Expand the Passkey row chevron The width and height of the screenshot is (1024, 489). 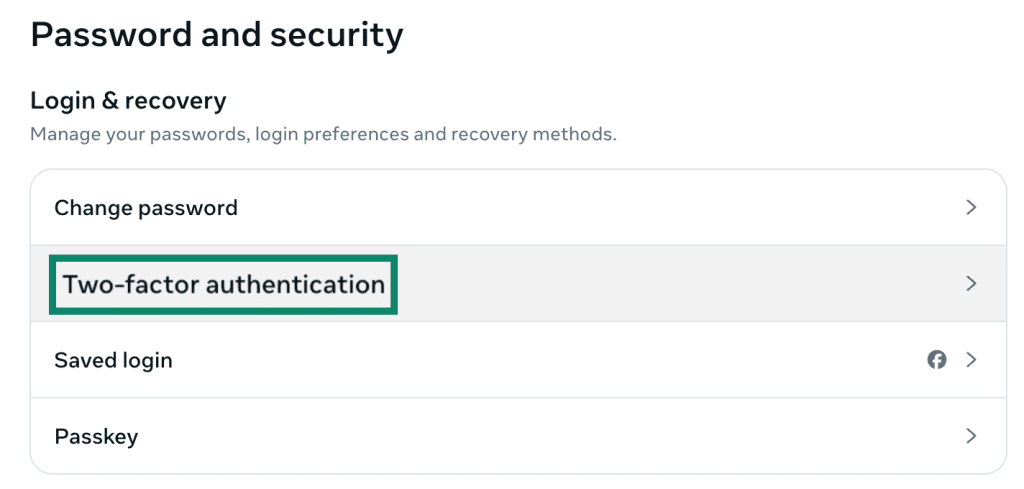(971, 436)
